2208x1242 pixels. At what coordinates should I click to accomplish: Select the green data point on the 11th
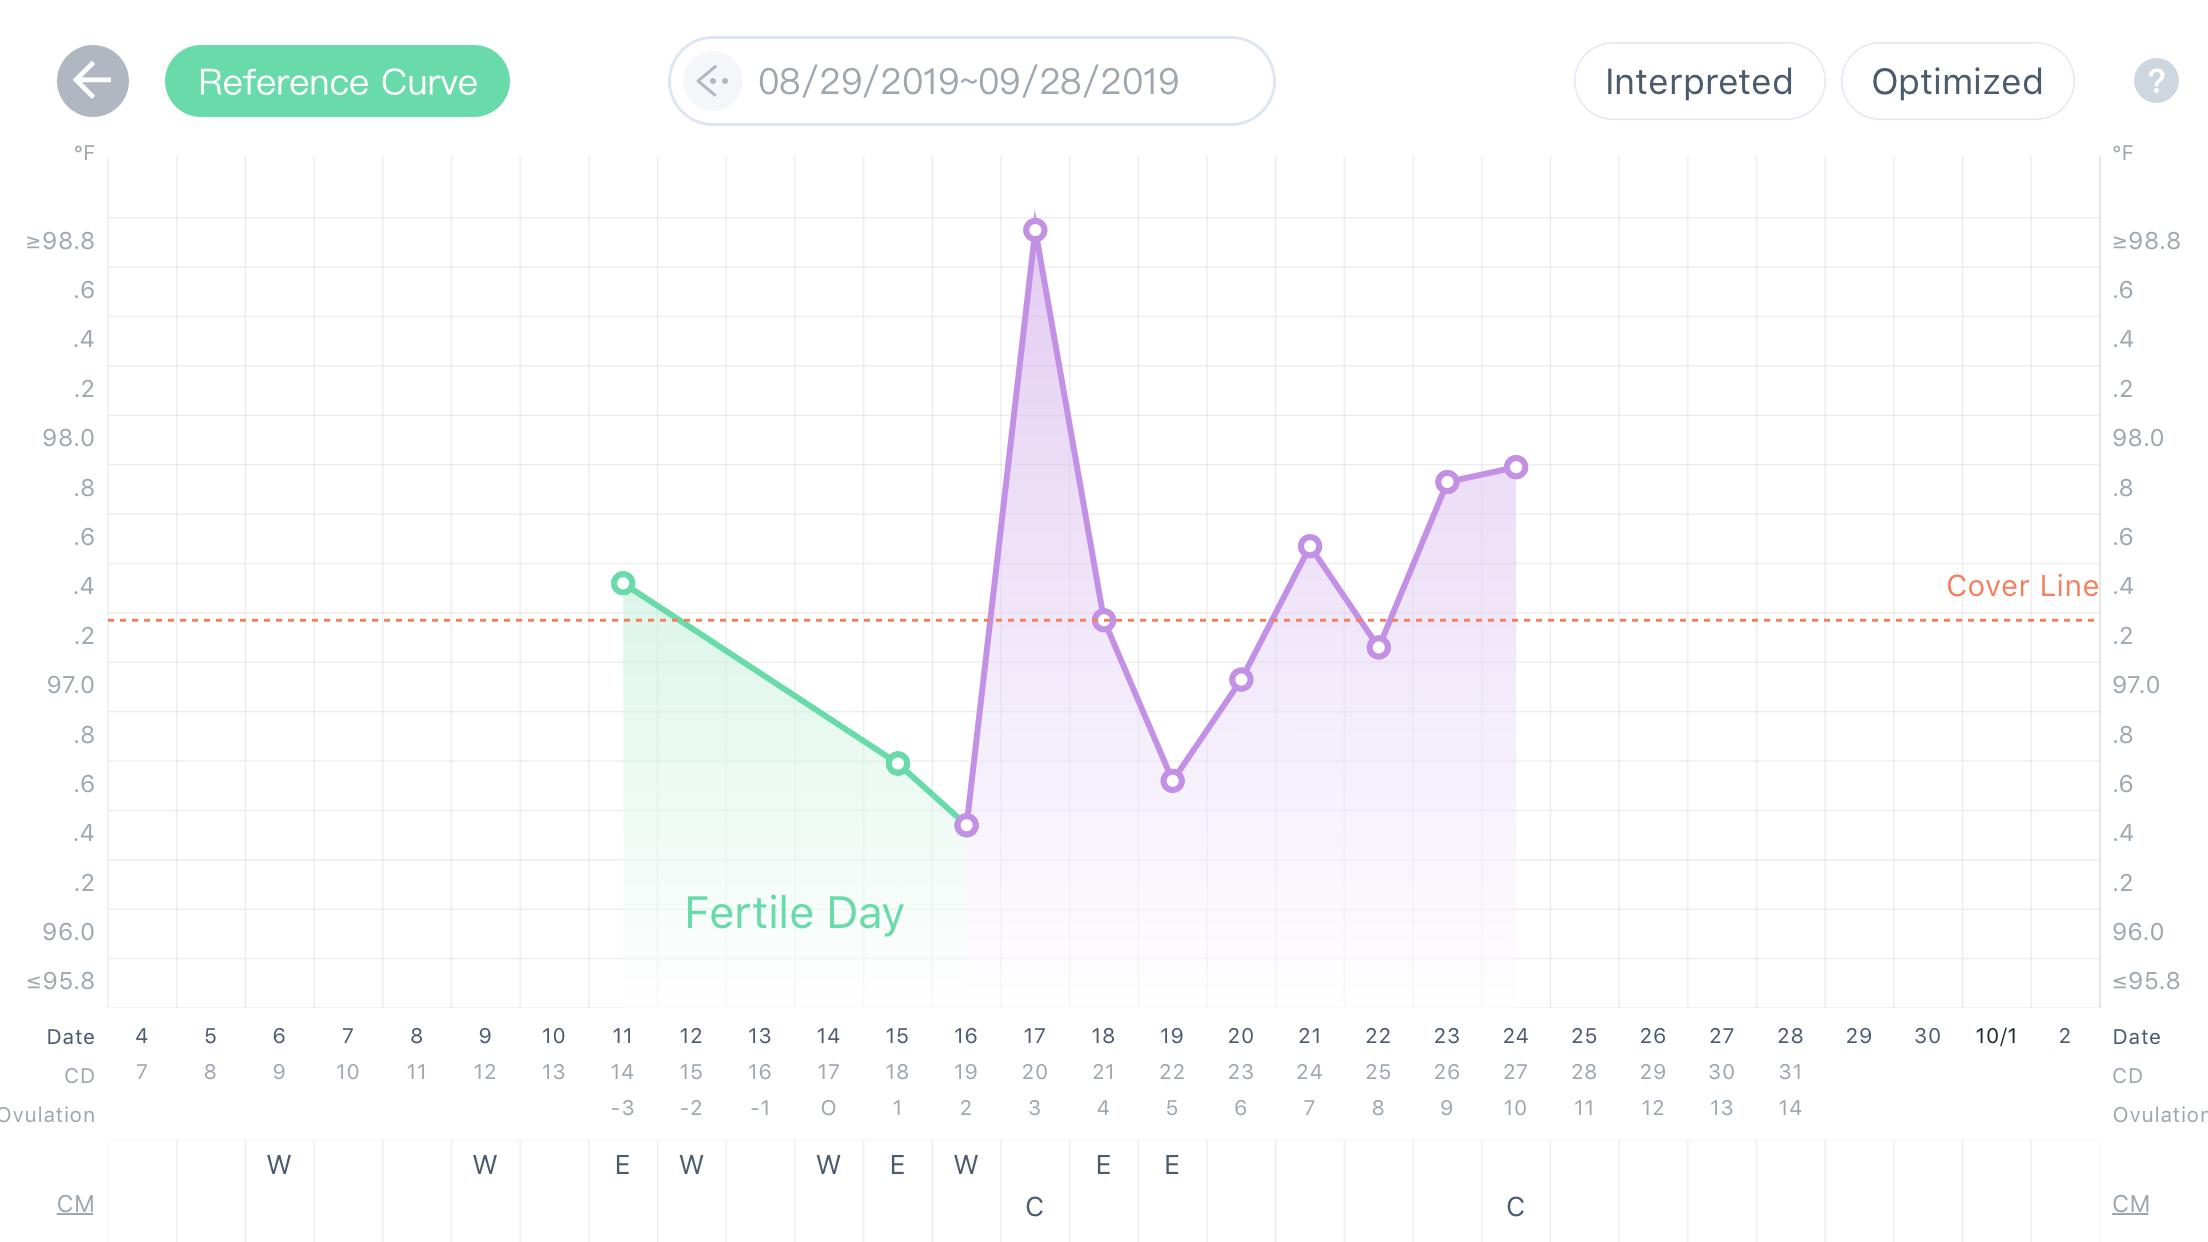tap(623, 583)
